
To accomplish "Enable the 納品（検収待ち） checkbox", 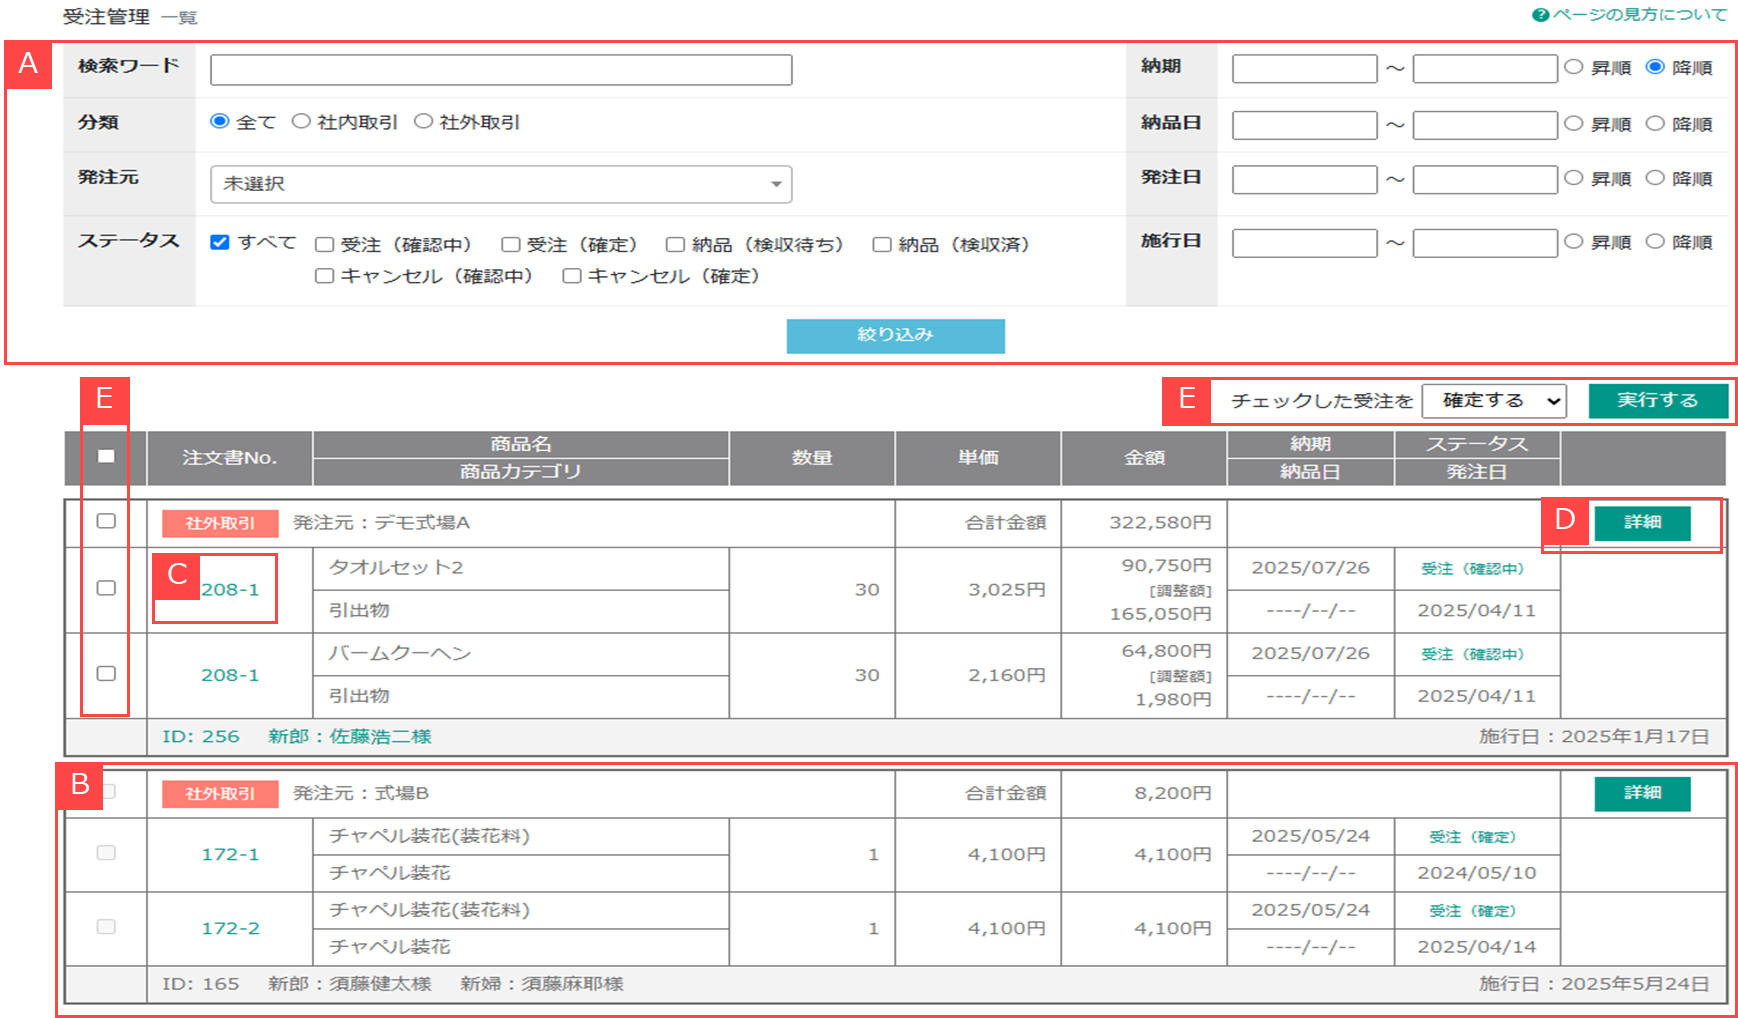I will point(676,245).
